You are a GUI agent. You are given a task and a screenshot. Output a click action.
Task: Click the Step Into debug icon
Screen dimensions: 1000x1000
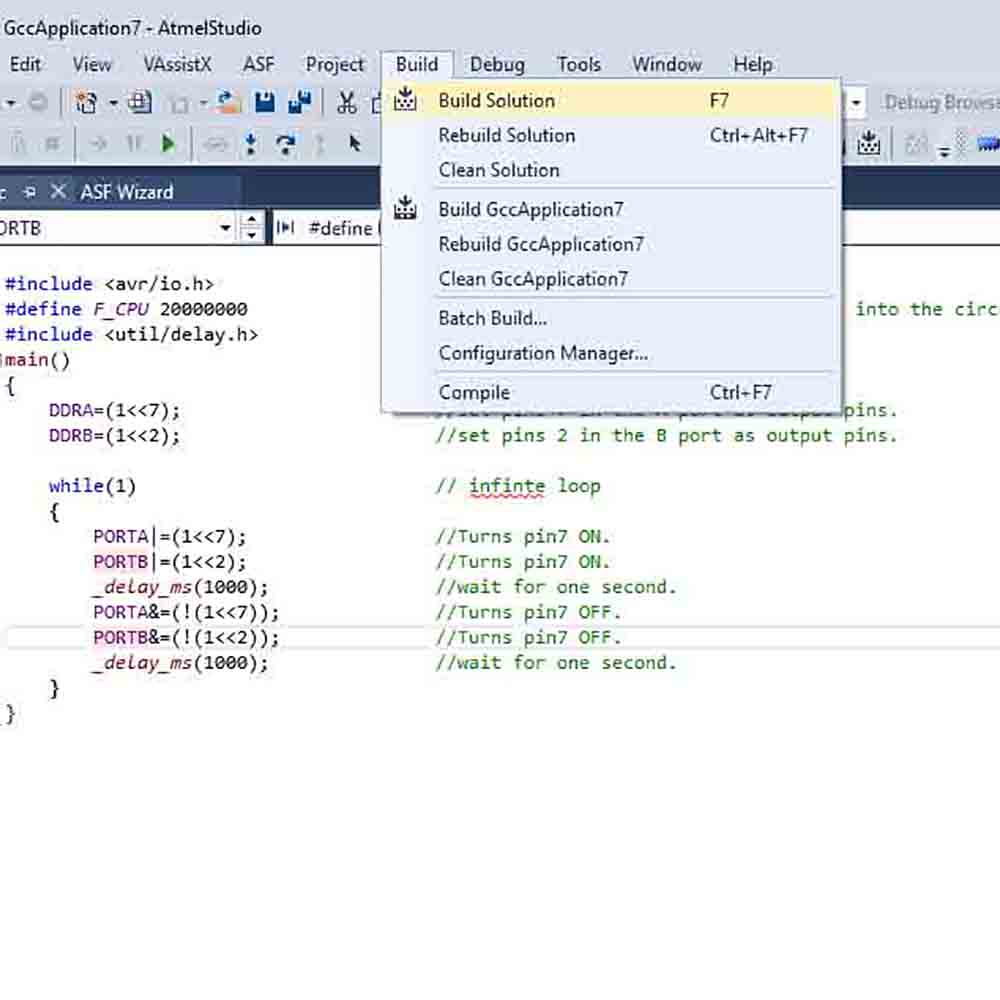[250, 145]
